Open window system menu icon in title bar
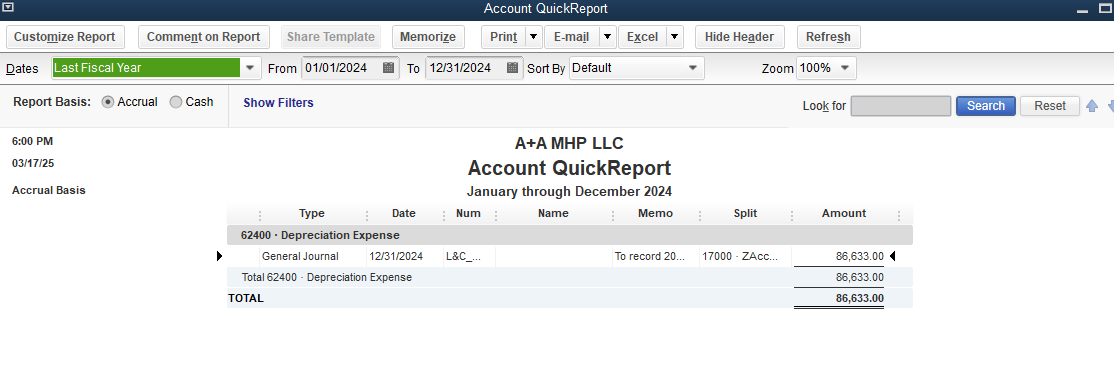Screen dimensions: 1114x385 [x=9, y=6]
